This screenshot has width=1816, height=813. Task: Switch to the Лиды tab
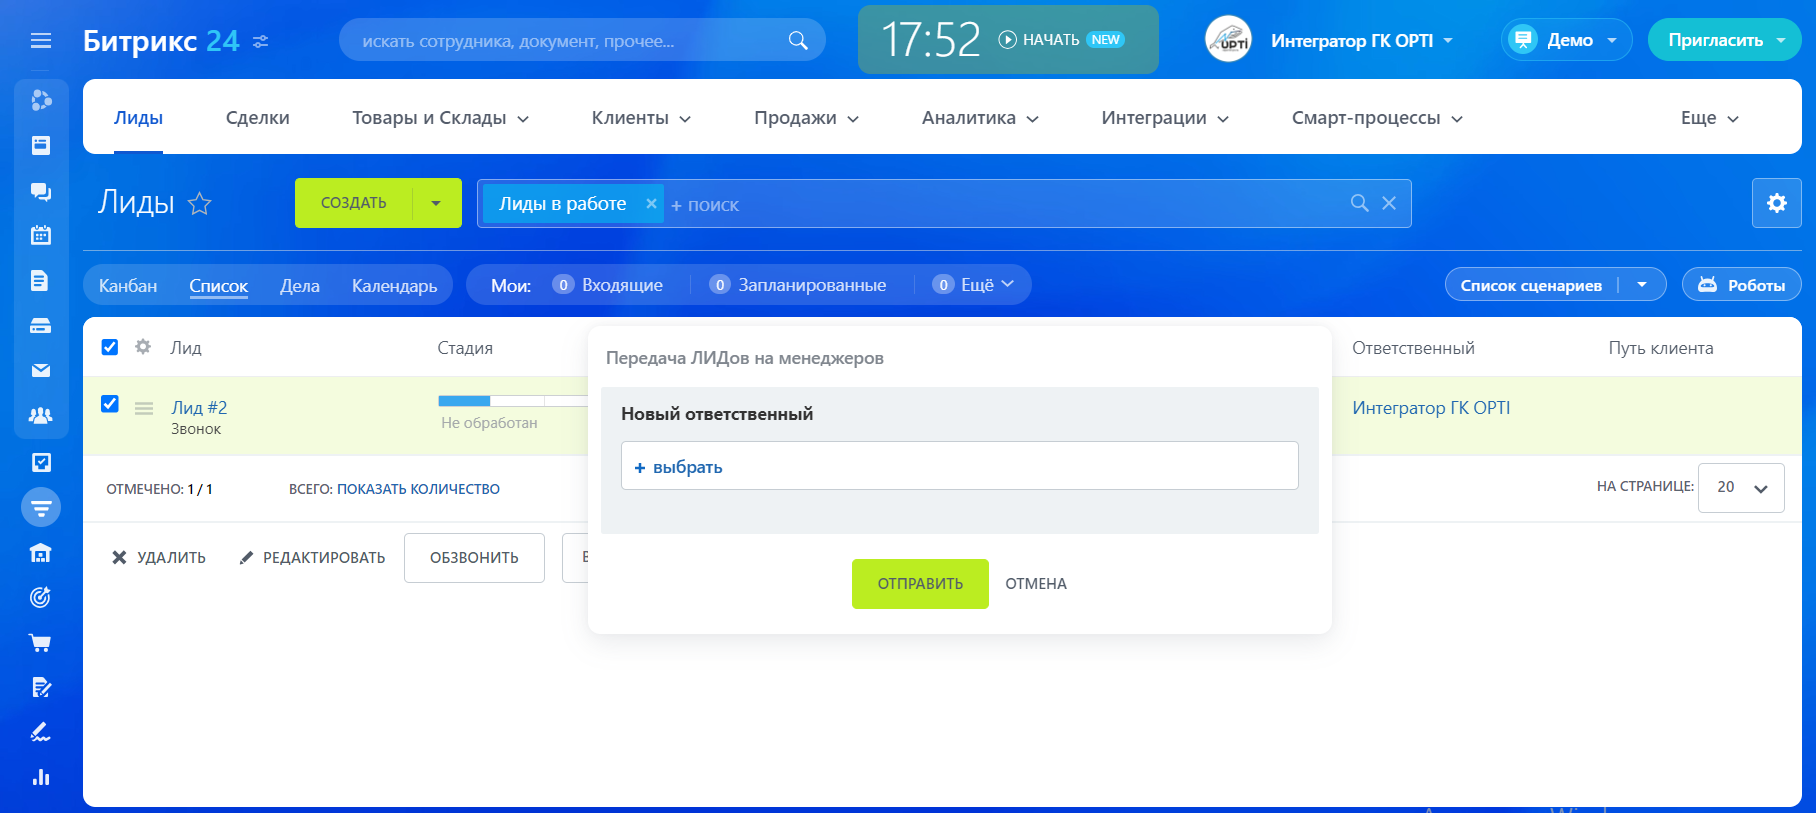coord(138,118)
